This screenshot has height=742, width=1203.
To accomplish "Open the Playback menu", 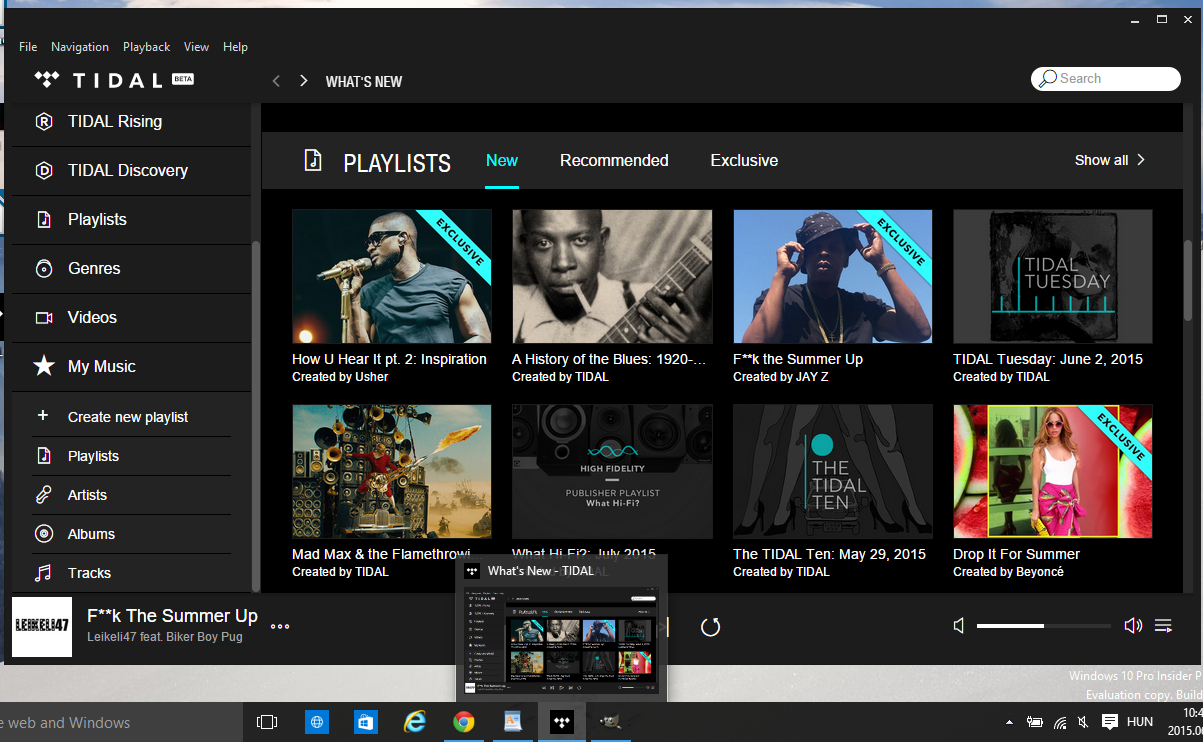I will (x=146, y=47).
